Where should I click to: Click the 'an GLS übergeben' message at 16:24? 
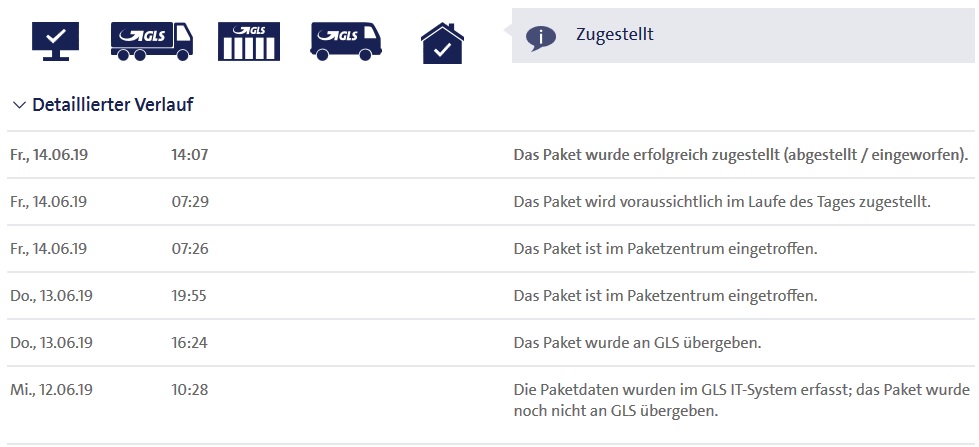click(x=637, y=343)
